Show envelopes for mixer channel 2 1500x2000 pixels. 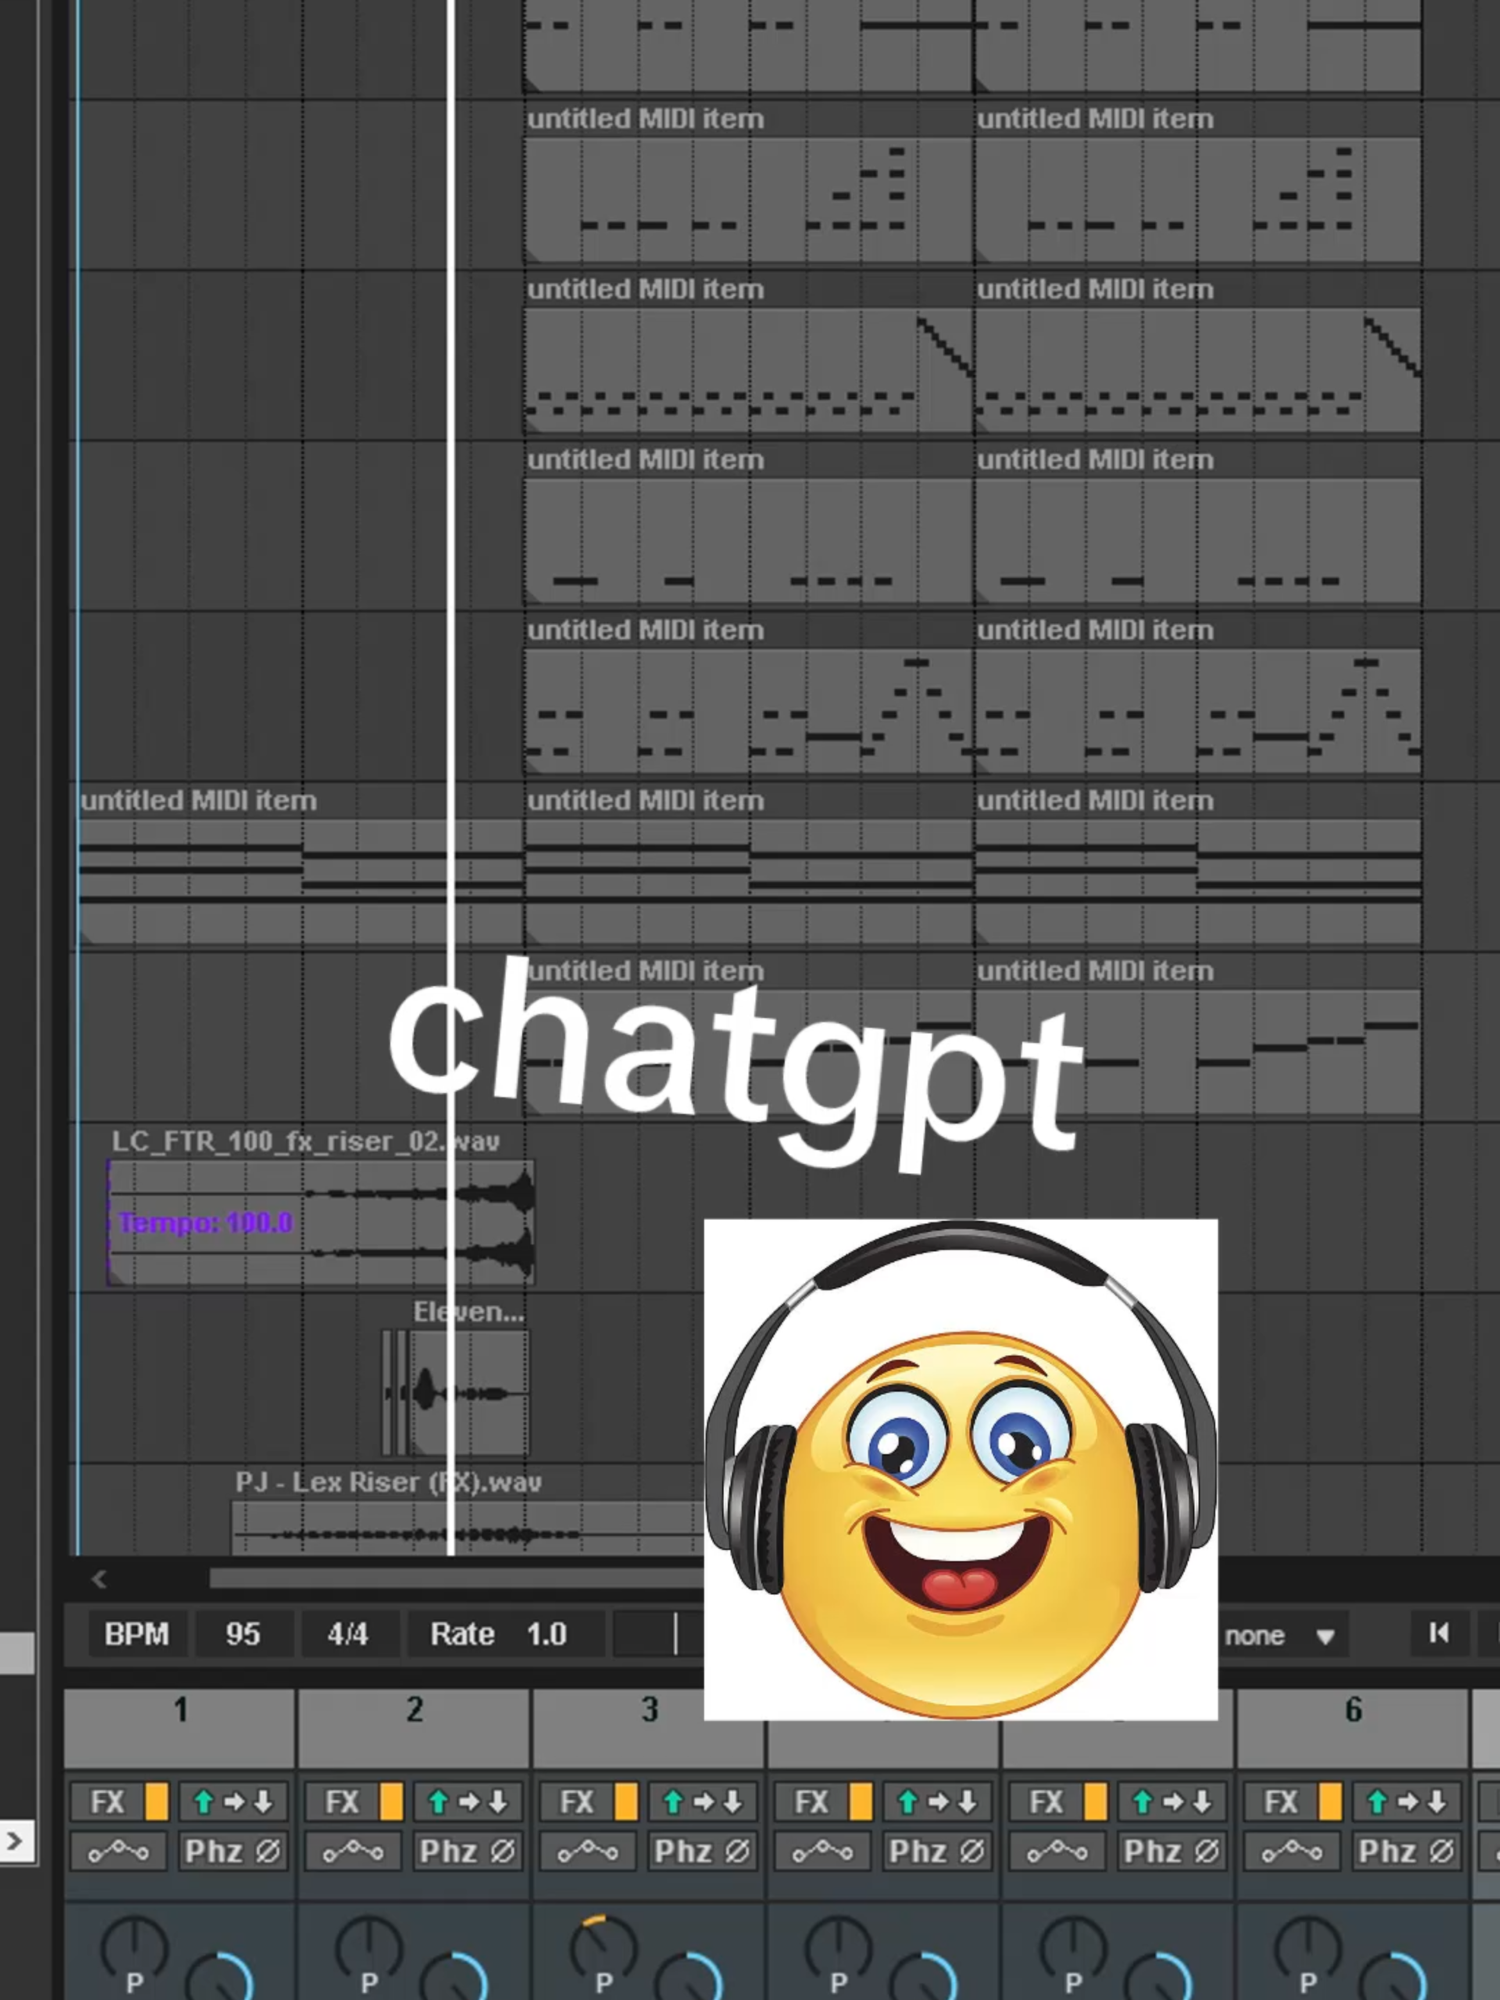pos(354,1852)
